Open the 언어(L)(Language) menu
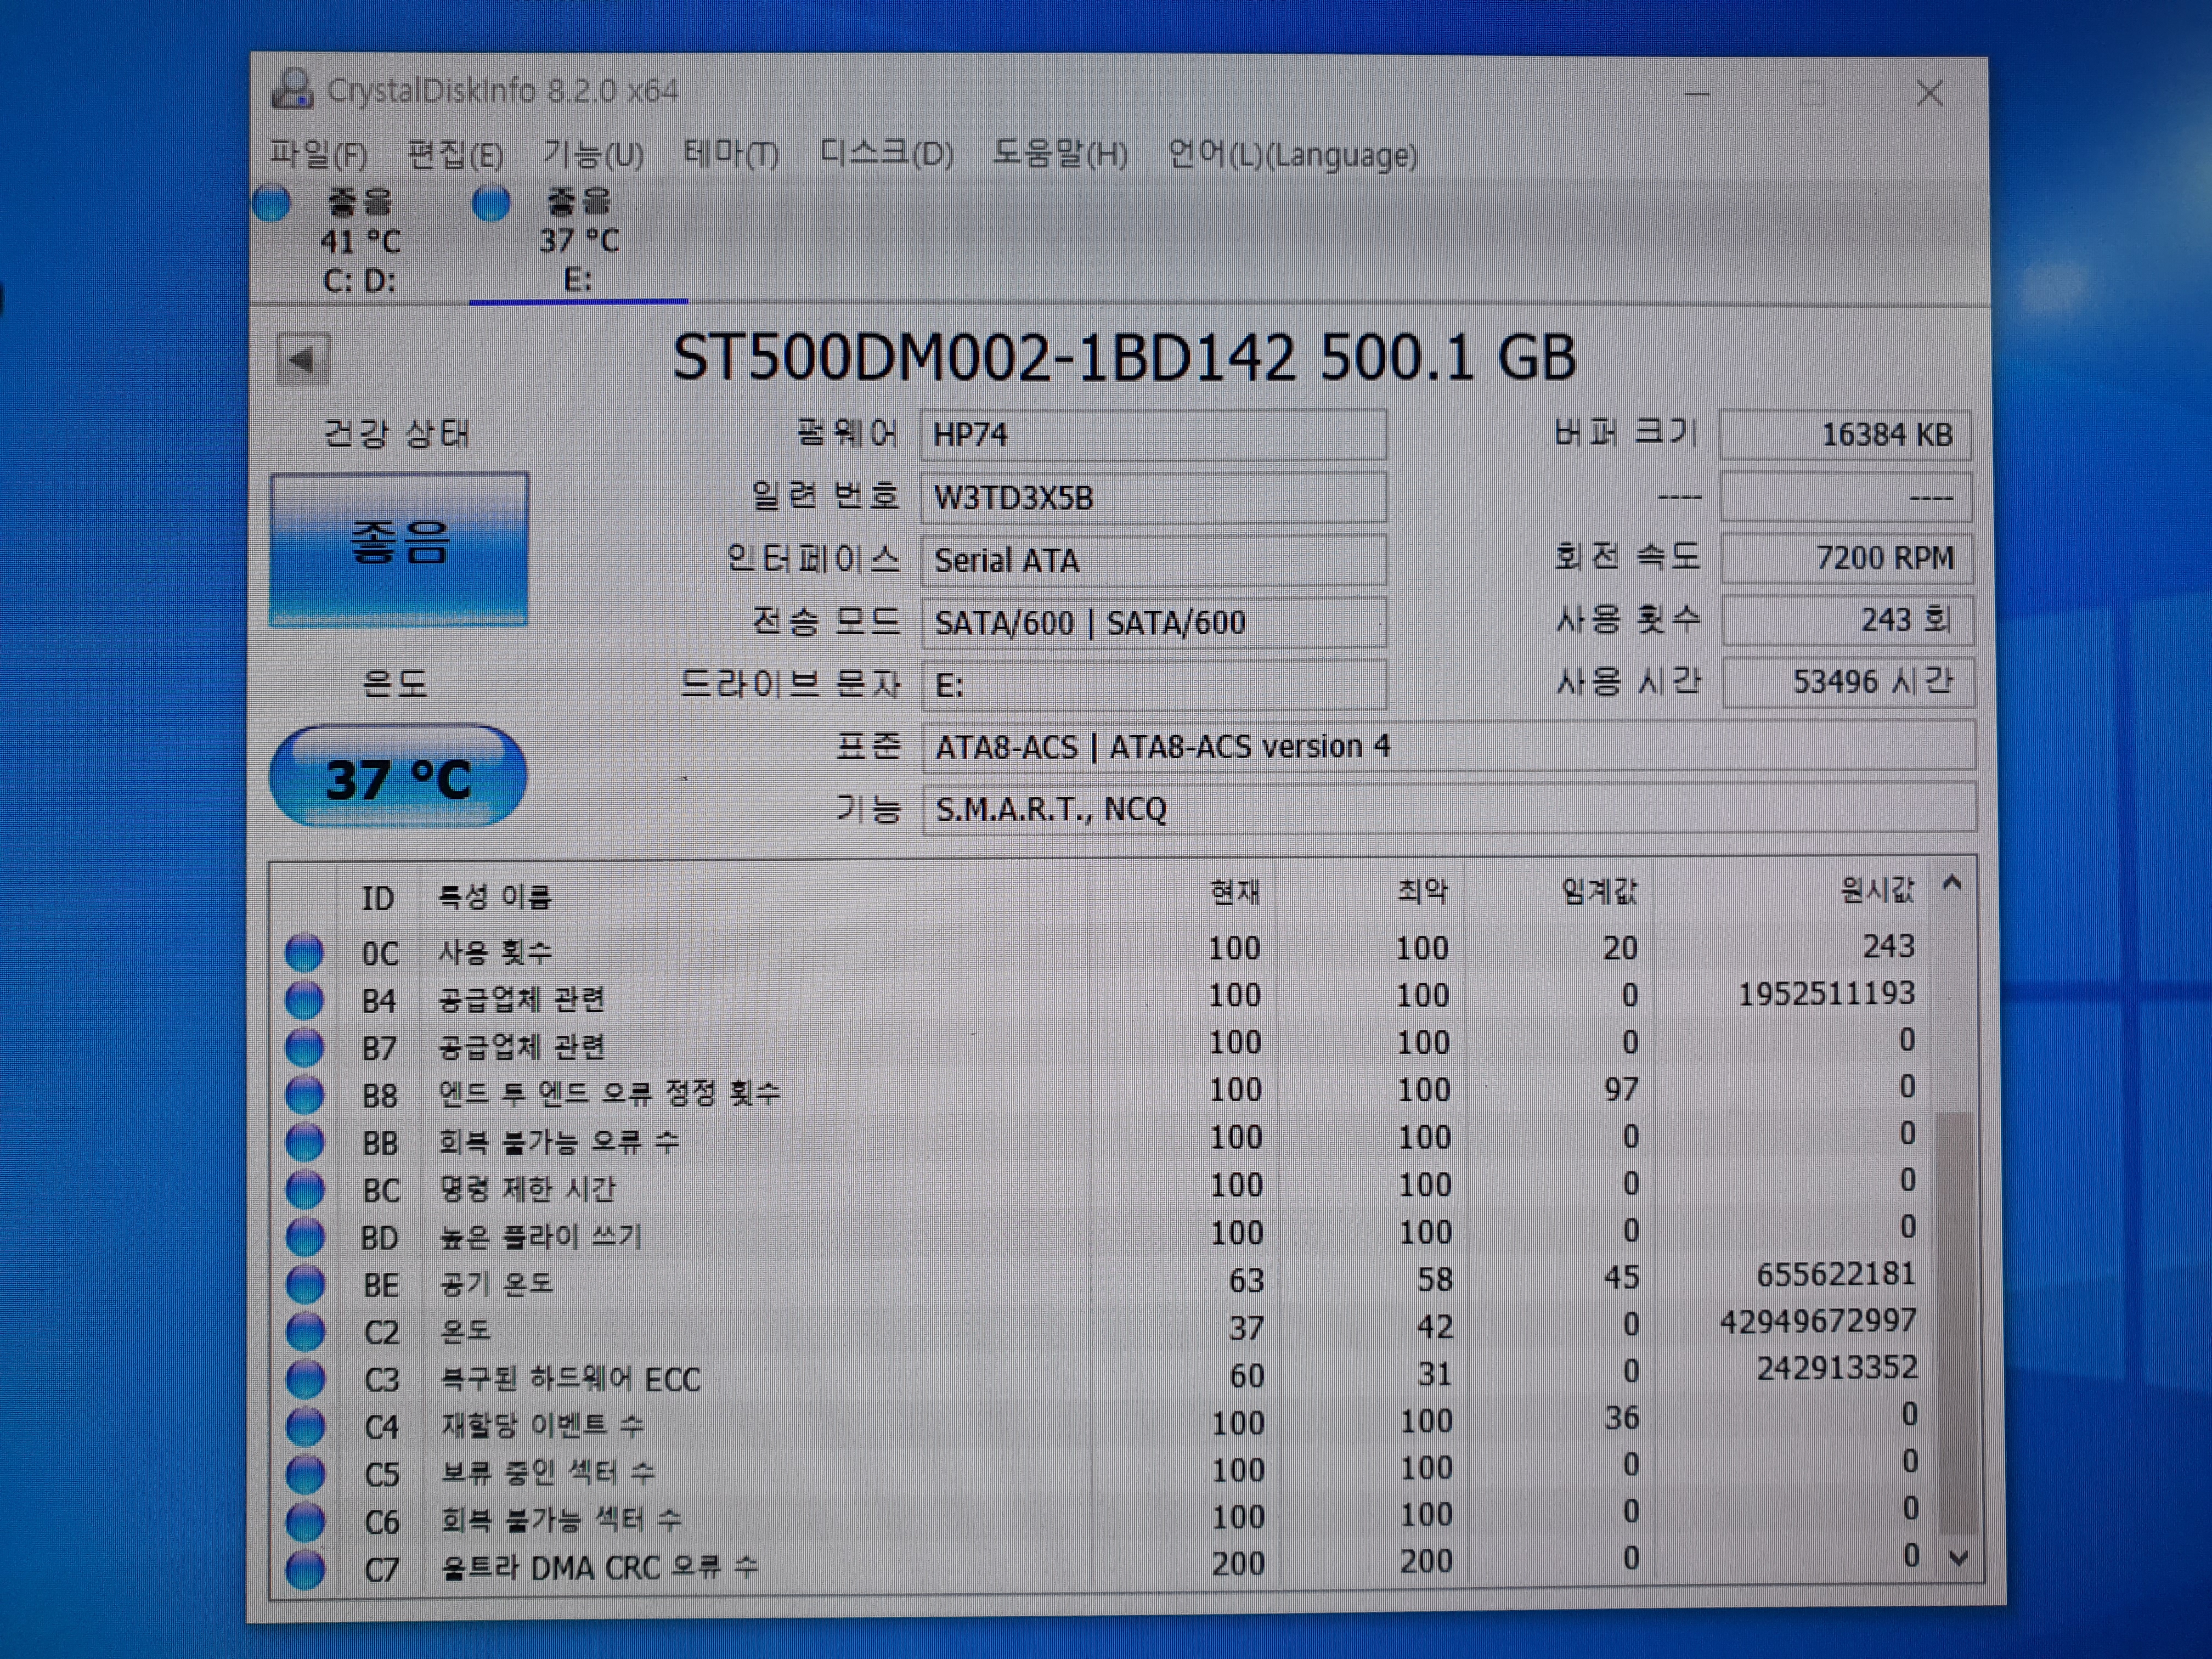The height and width of the screenshot is (1659, 2212). click(1293, 155)
